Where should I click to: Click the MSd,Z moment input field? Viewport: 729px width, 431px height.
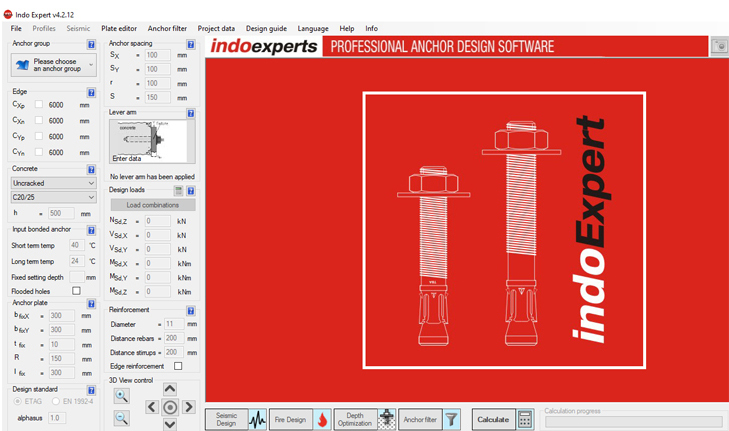[x=158, y=292]
